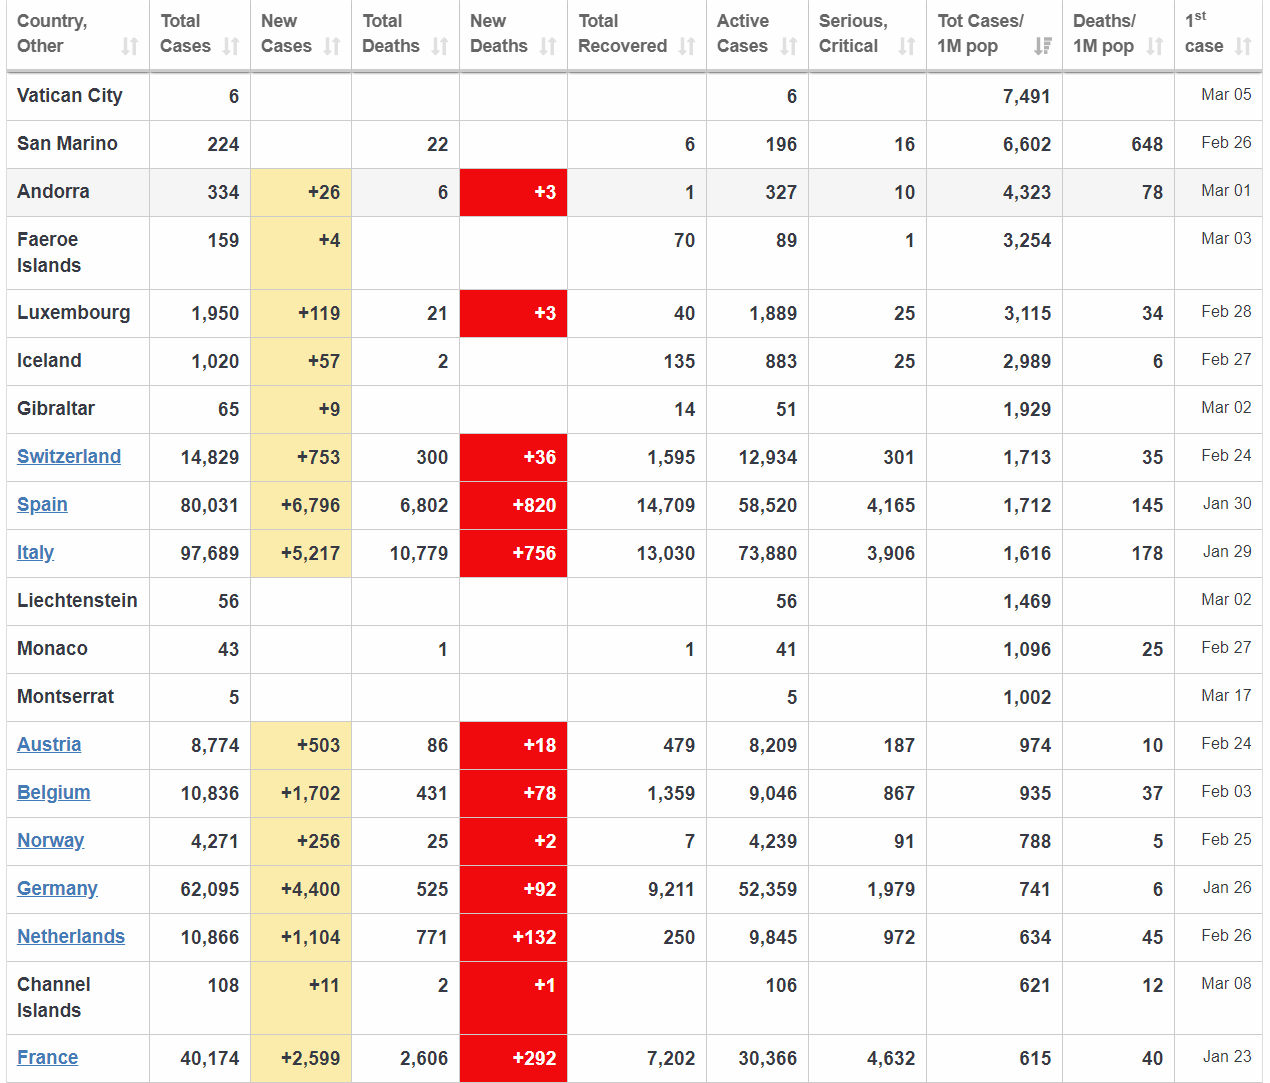Click the New Deaths header text
This screenshot has width=1270, height=1083.
coord(498,33)
